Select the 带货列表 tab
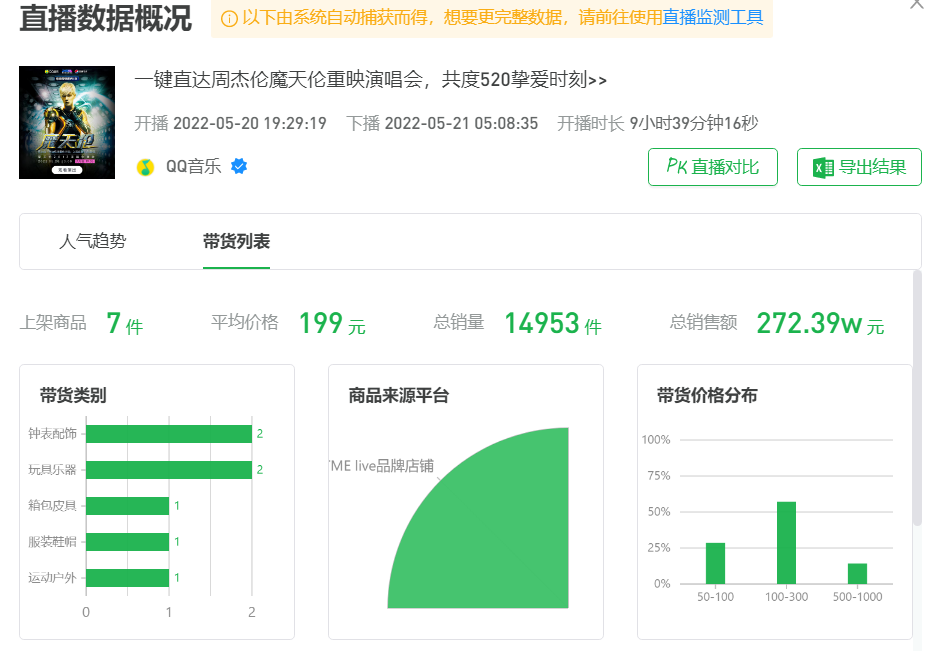This screenshot has width=928, height=651. point(236,241)
